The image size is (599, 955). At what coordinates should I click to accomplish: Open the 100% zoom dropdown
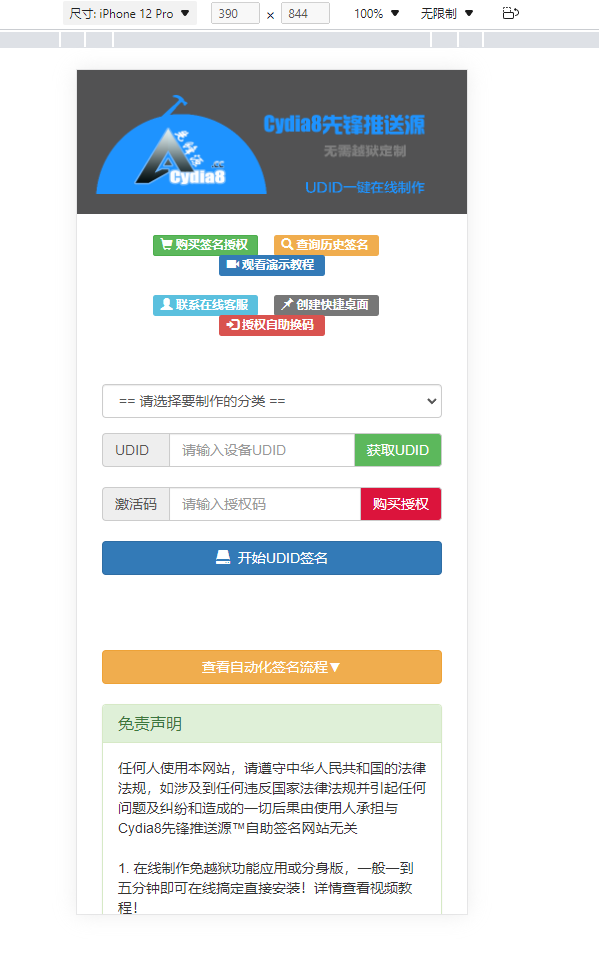[x=377, y=13]
